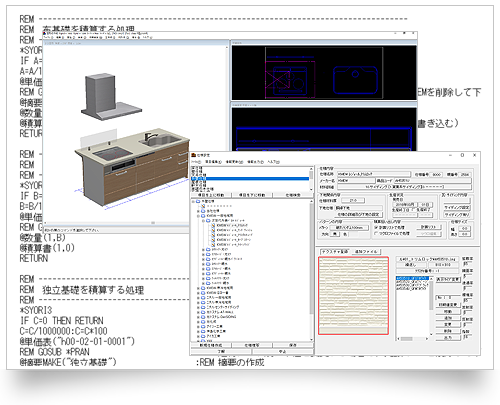Expand the ニチハ寒冷地用 folder
This screenshot has width=500, height=405.
(x=198, y=302)
